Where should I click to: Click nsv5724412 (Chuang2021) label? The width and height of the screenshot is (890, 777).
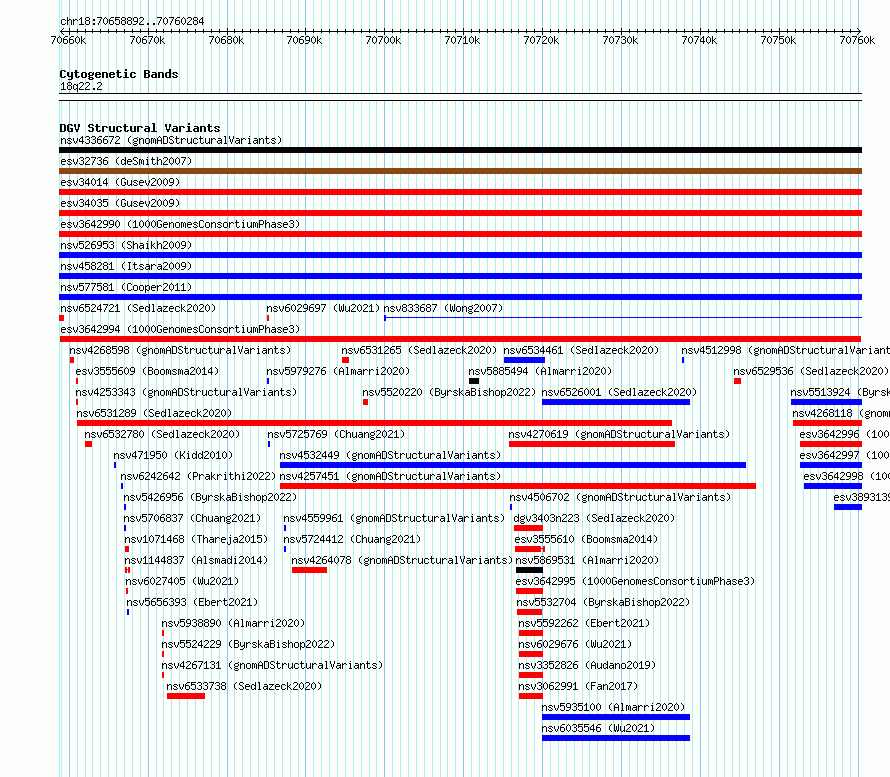(352, 539)
